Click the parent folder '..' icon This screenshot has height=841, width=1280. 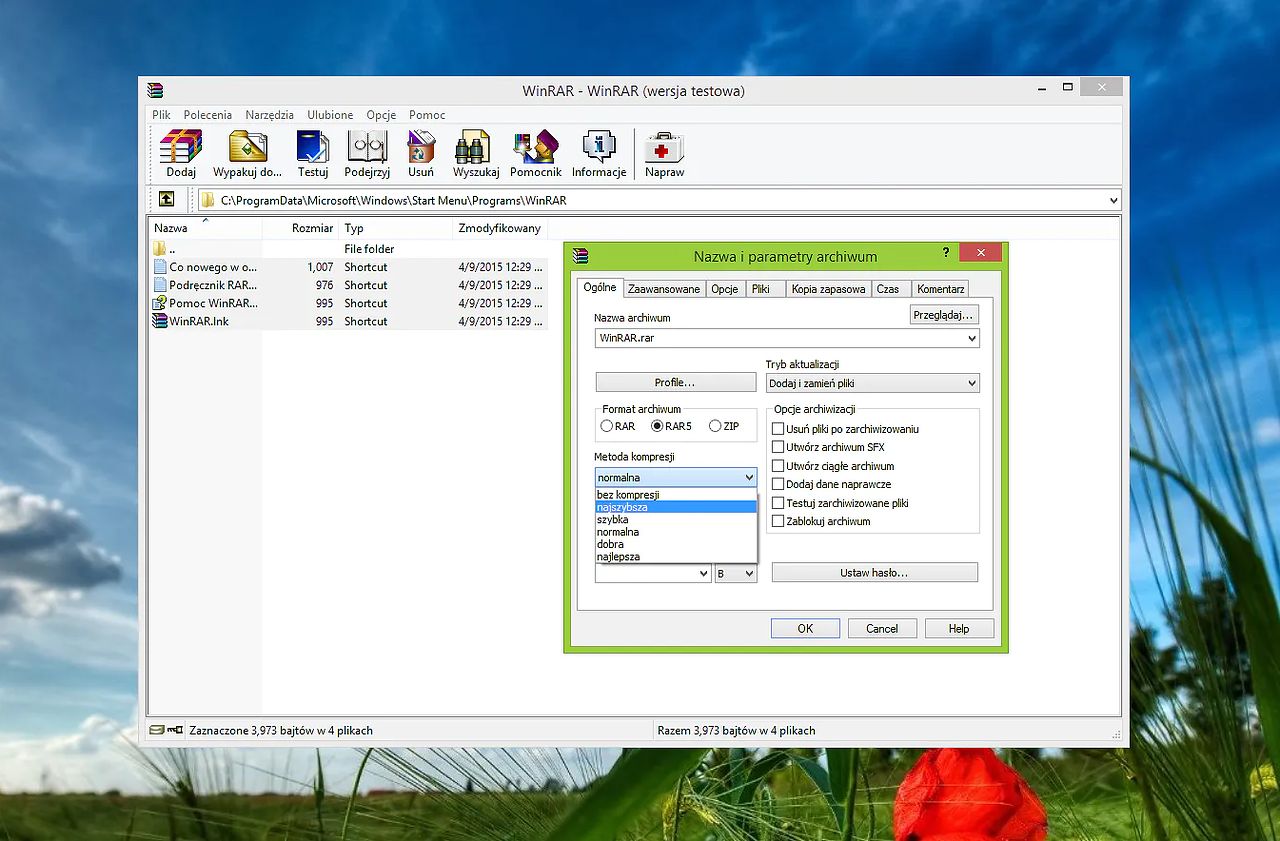pyautogui.click(x=160, y=249)
